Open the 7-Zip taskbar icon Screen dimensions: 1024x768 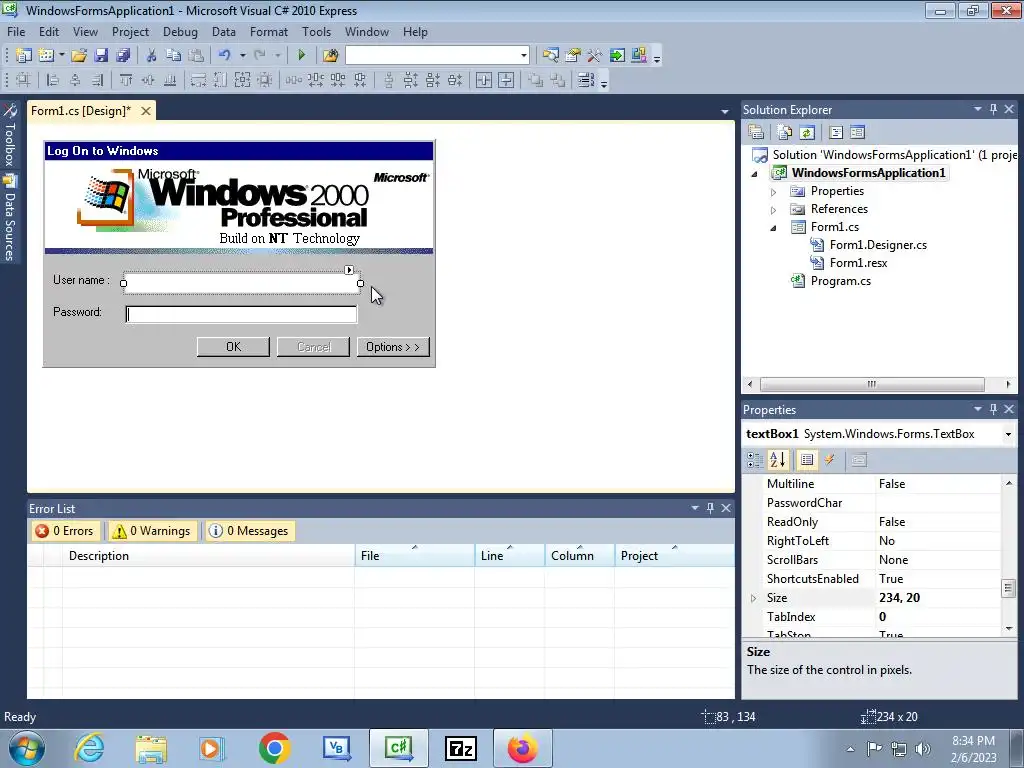tap(460, 748)
